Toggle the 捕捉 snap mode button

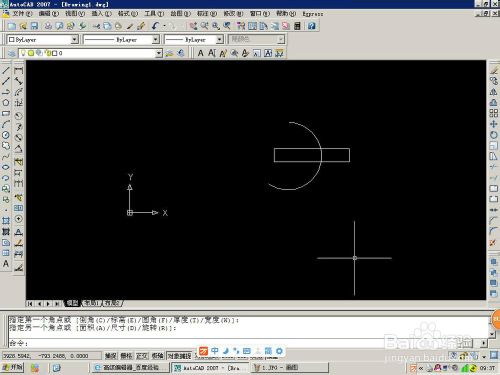coord(111,356)
